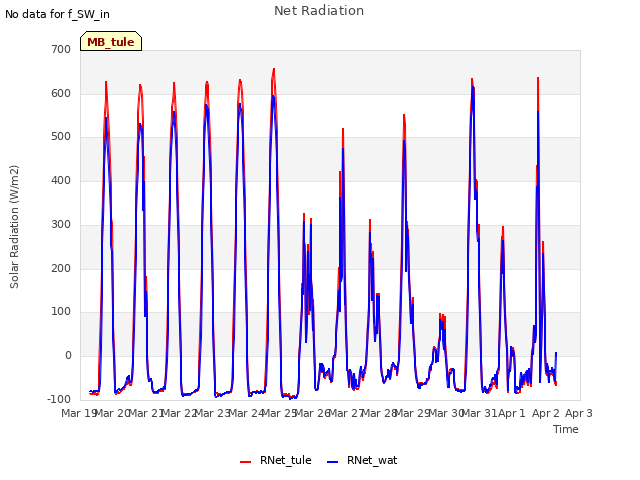Click the Apr 3 x-axis label
The height and width of the screenshot is (480, 640).
coord(579,413)
